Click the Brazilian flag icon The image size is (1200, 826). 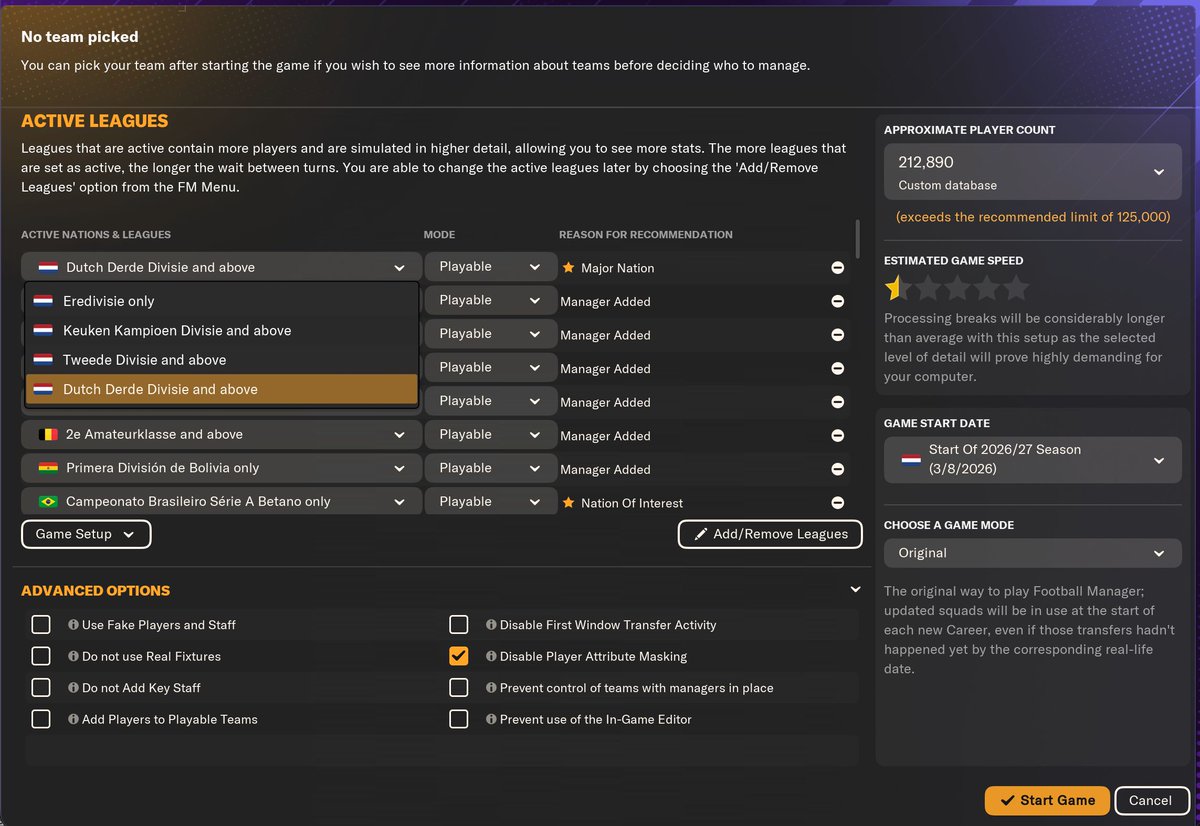pyautogui.click(x=48, y=502)
